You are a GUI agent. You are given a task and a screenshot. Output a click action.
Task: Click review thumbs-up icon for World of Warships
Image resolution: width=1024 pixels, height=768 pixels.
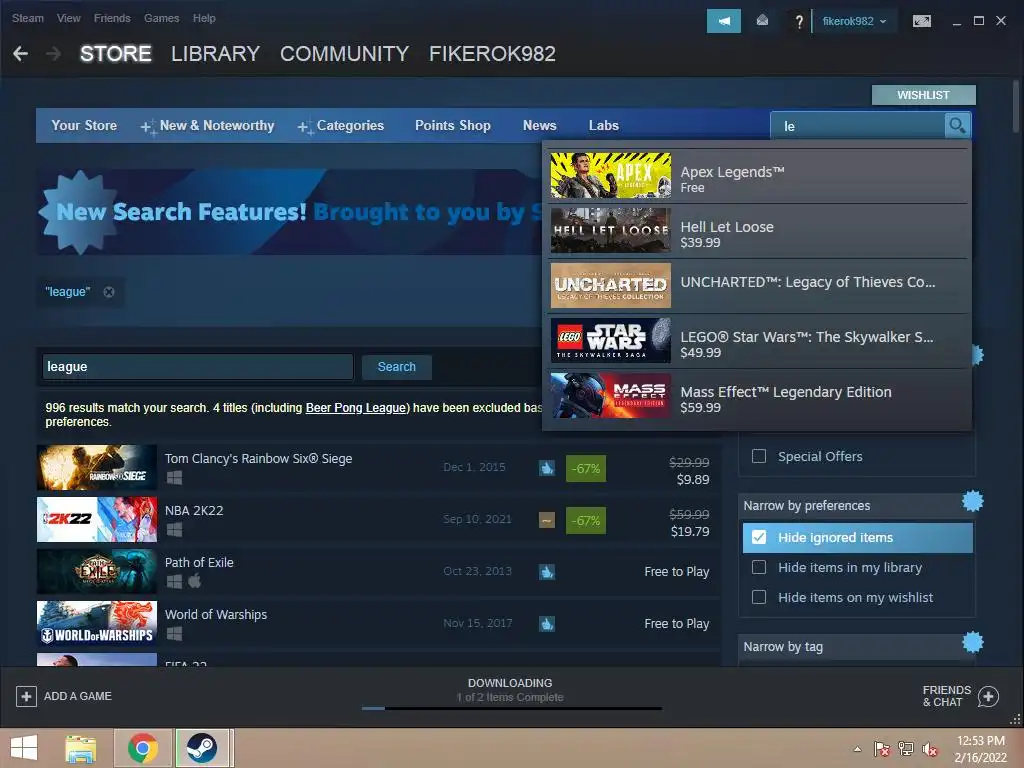[x=547, y=624]
